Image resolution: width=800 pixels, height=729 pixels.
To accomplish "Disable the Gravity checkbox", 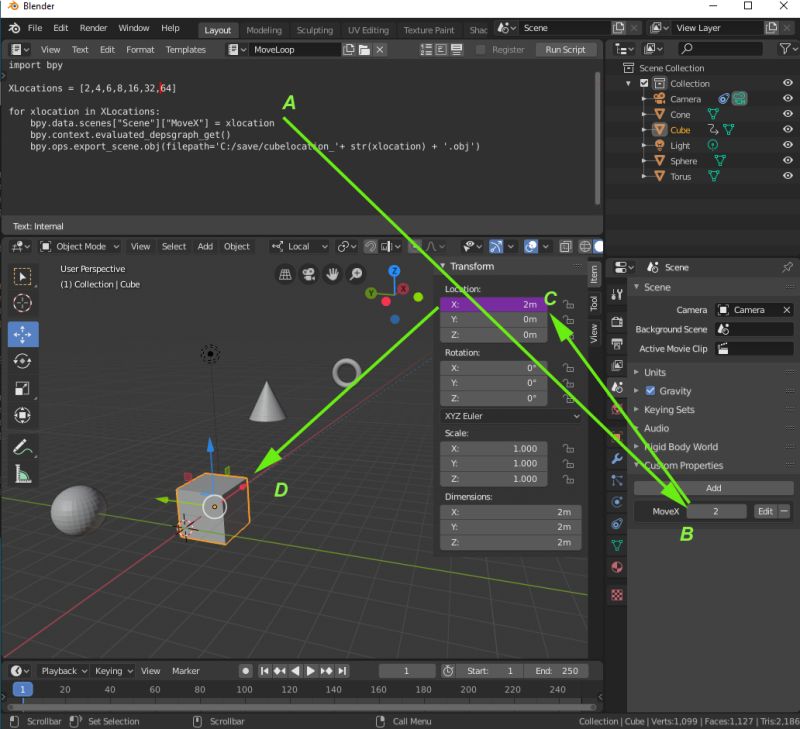I will (650, 391).
